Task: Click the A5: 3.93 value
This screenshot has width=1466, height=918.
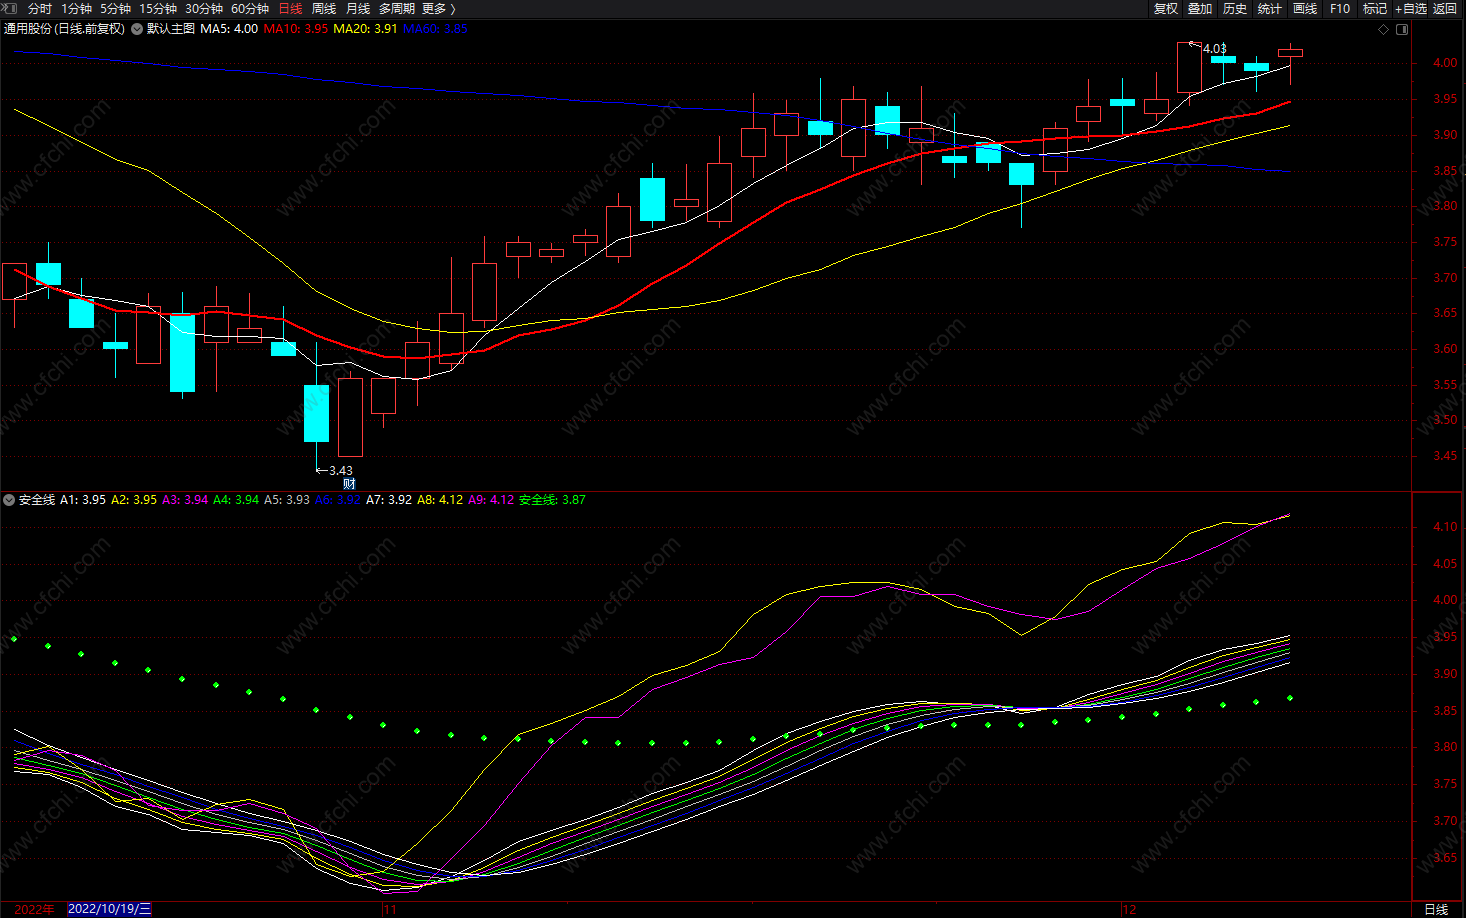Action: (x=287, y=500)
